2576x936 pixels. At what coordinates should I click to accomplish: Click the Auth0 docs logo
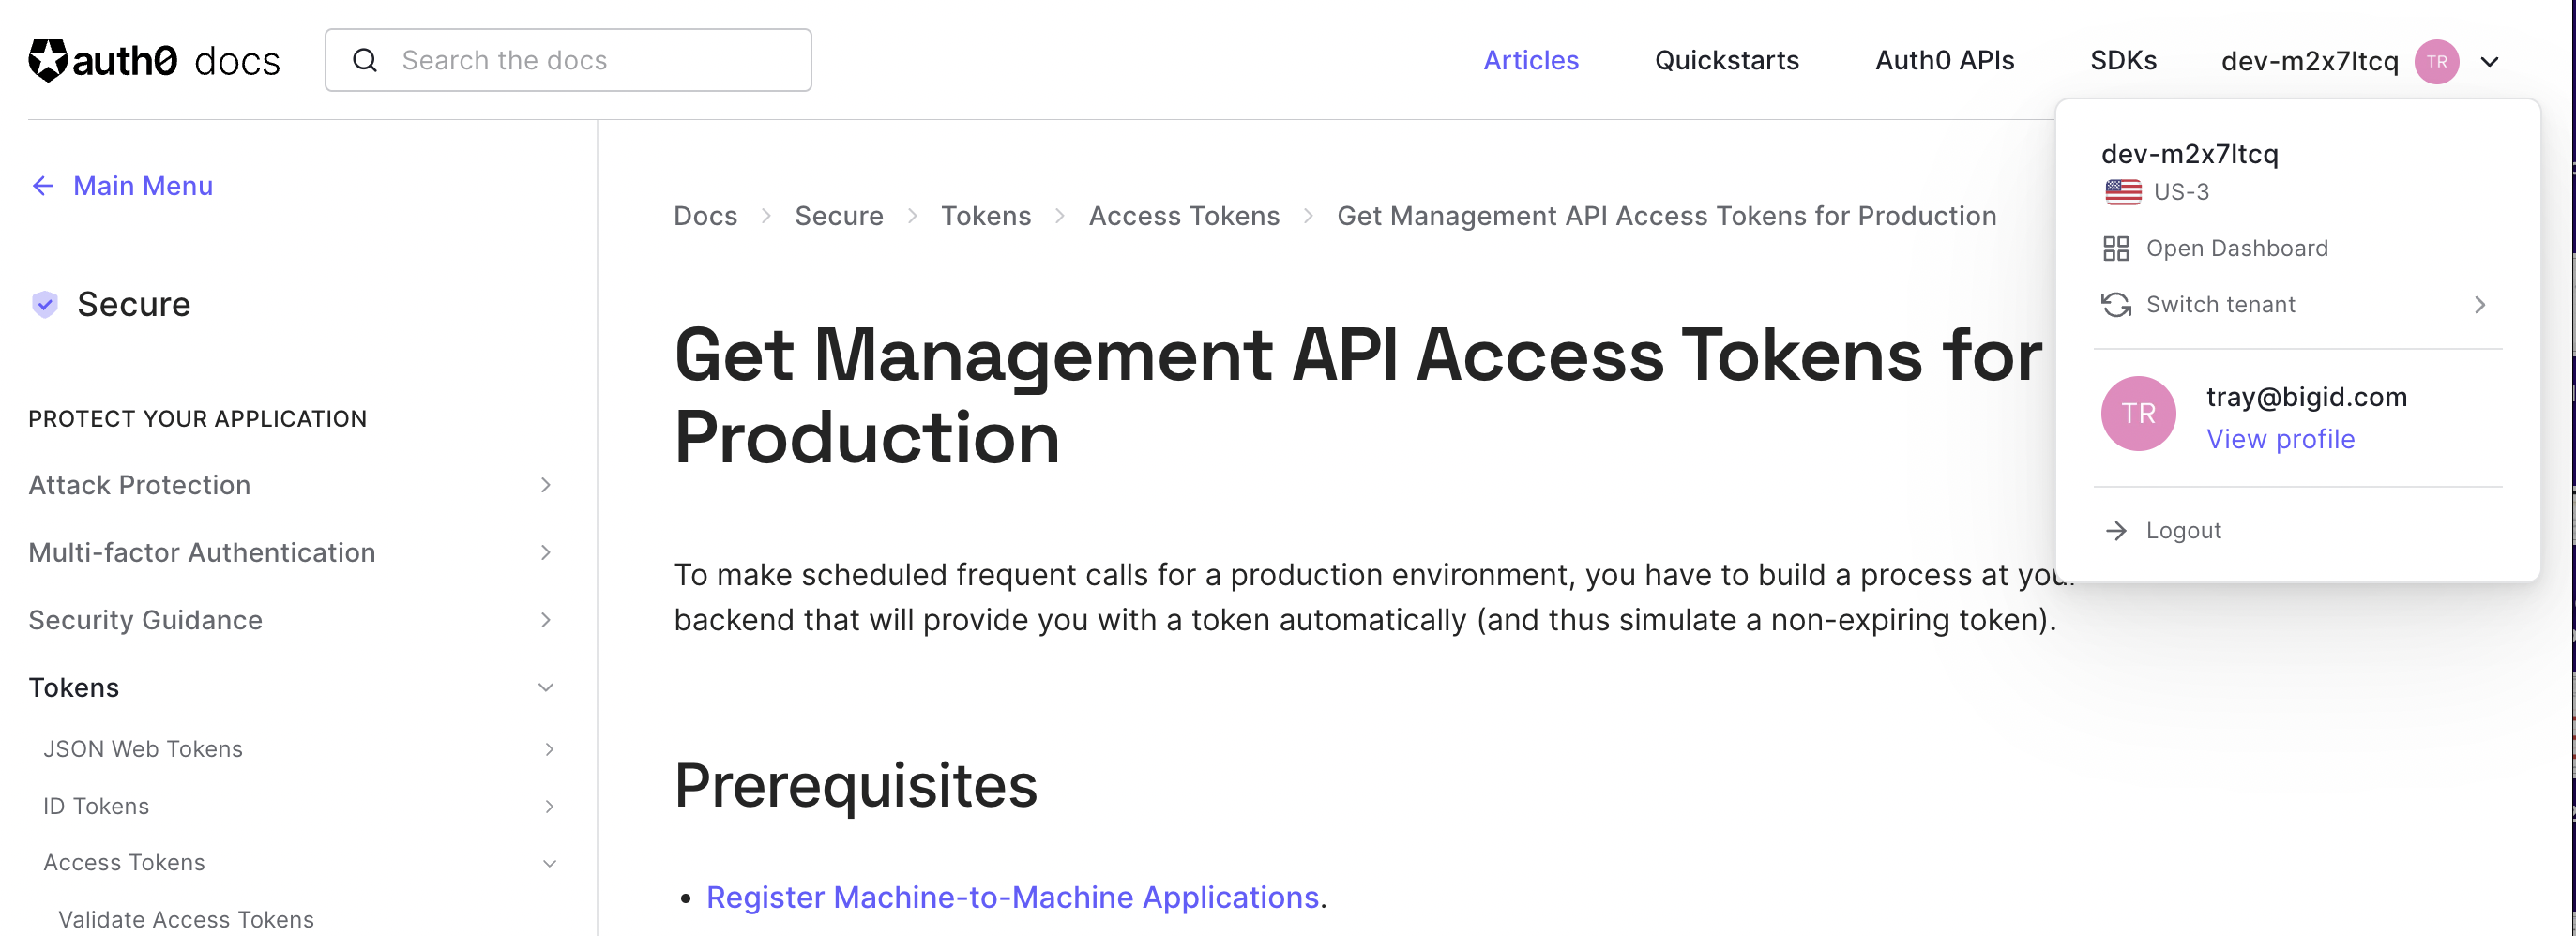click(153, 61)
